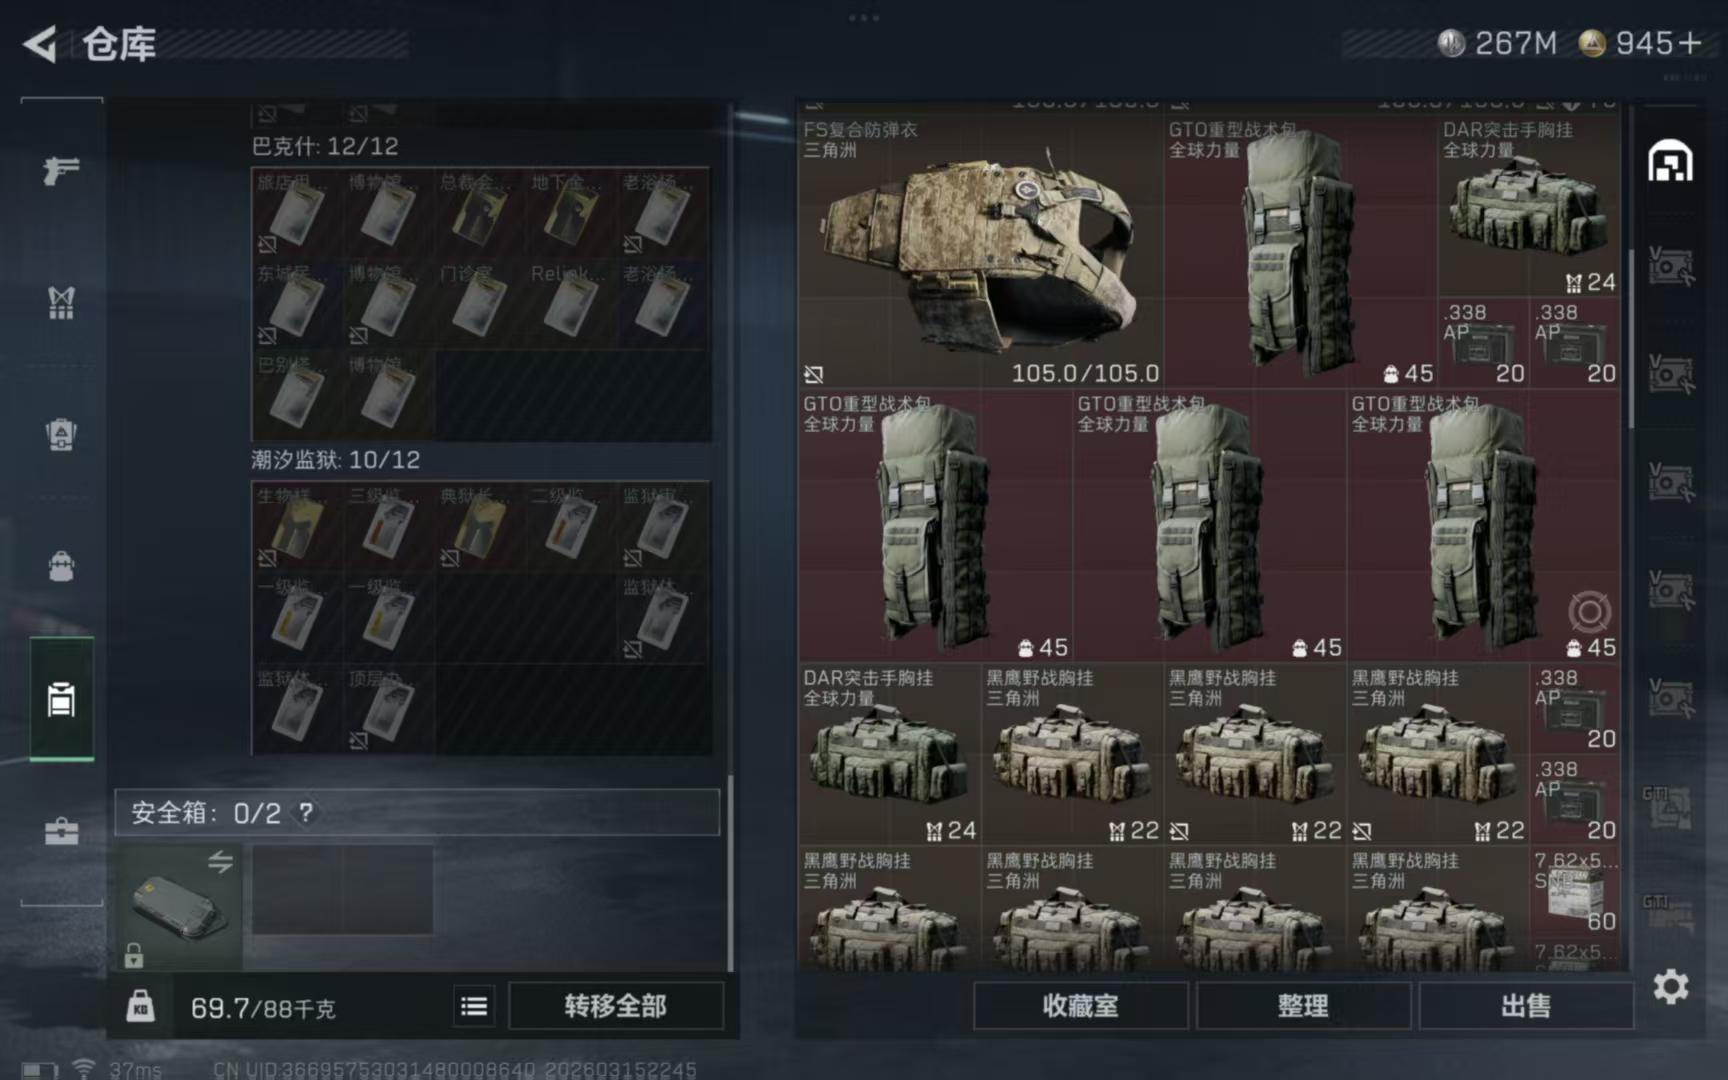Click the swap arrows on the safe box
Viewport: 1728px width, 1080px height.
point(220,861)
